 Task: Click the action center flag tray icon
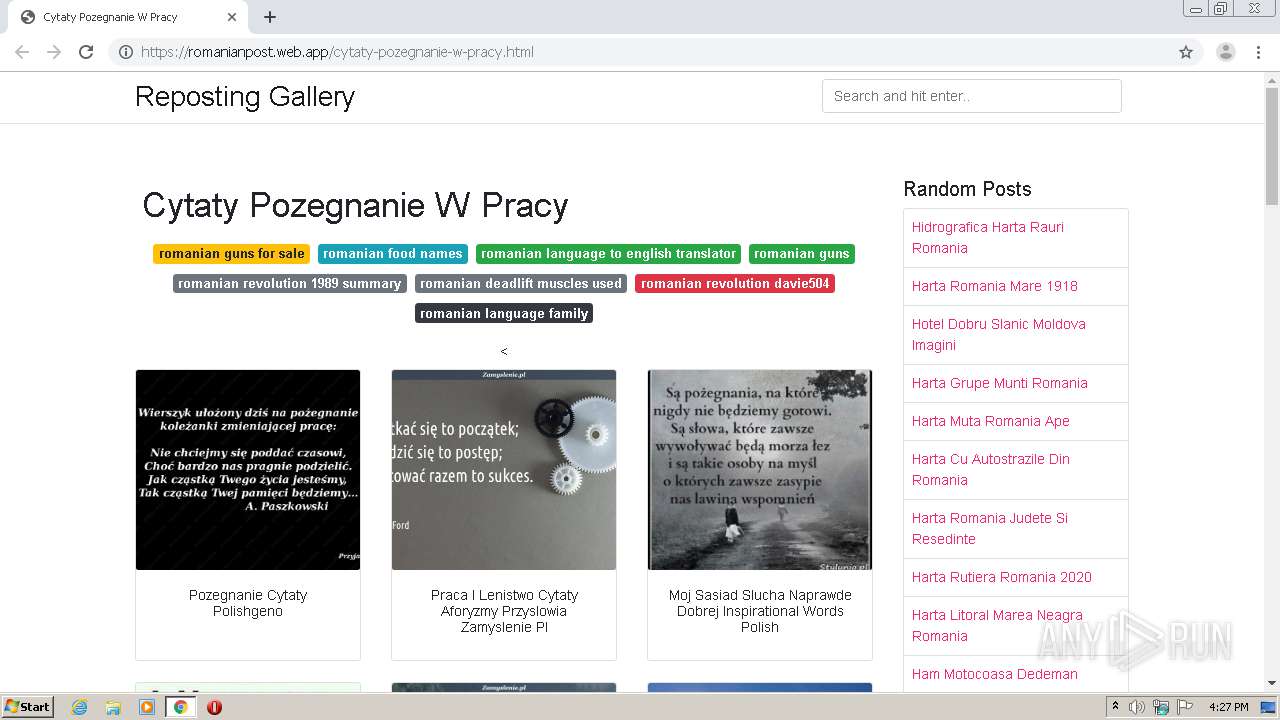[1184, 707]
